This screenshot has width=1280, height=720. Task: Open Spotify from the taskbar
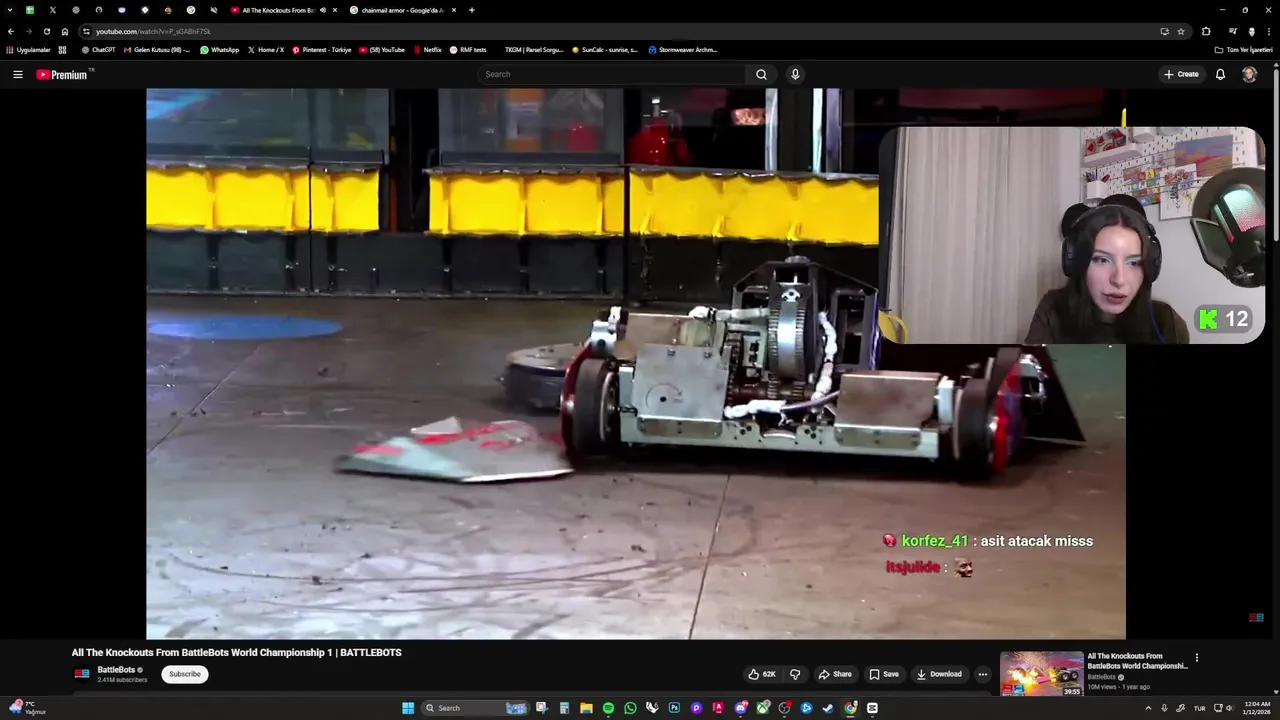[608, 708]
